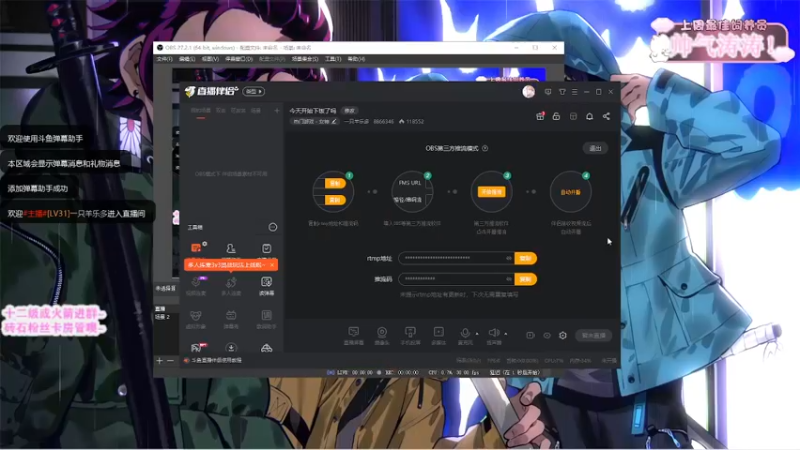Open the first orange toolbox icon

(x=196, y=248)
